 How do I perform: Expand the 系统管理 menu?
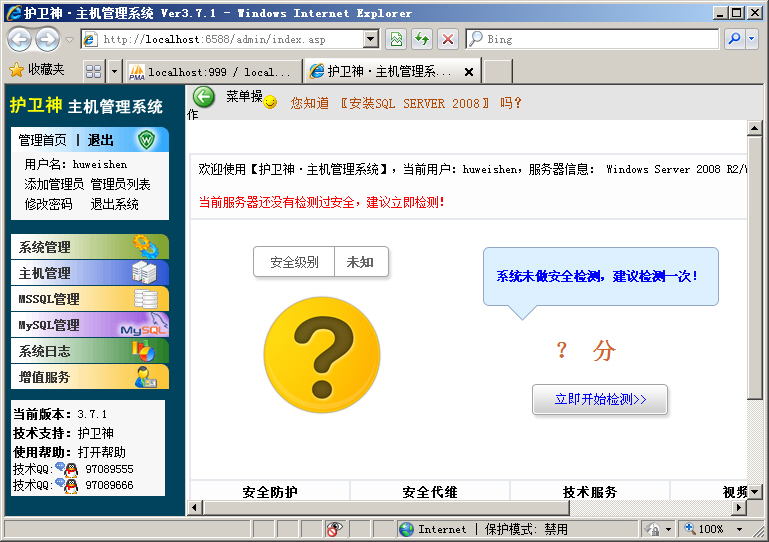point(90,247)
